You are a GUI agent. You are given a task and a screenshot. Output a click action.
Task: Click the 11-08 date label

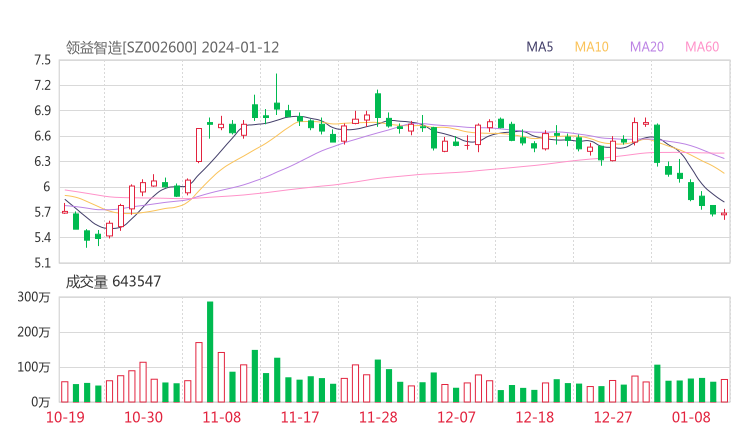point(221,417)
